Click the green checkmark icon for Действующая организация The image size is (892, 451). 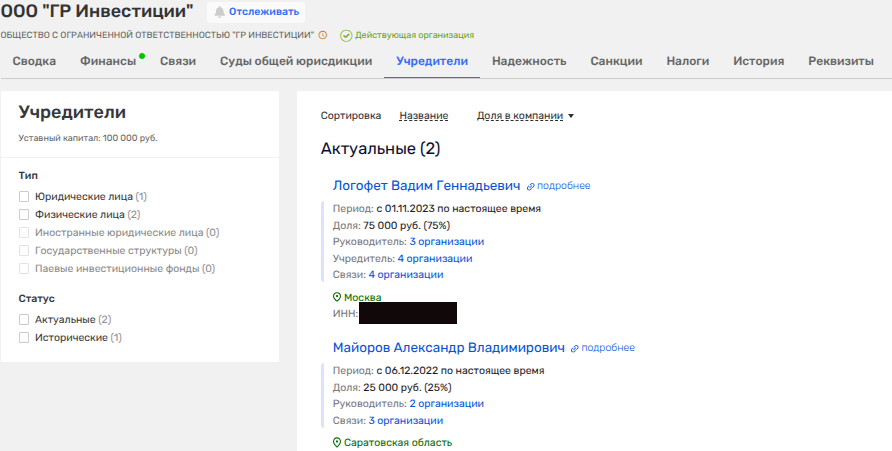coord(346,35)
